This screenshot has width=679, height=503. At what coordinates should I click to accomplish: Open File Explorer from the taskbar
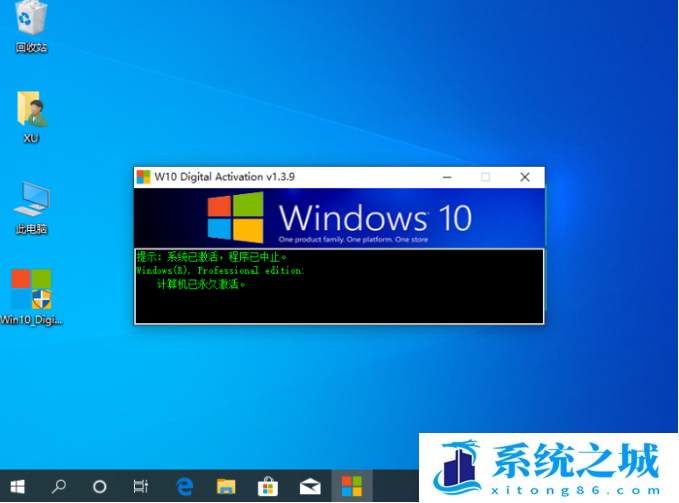(x=226, y=487)
